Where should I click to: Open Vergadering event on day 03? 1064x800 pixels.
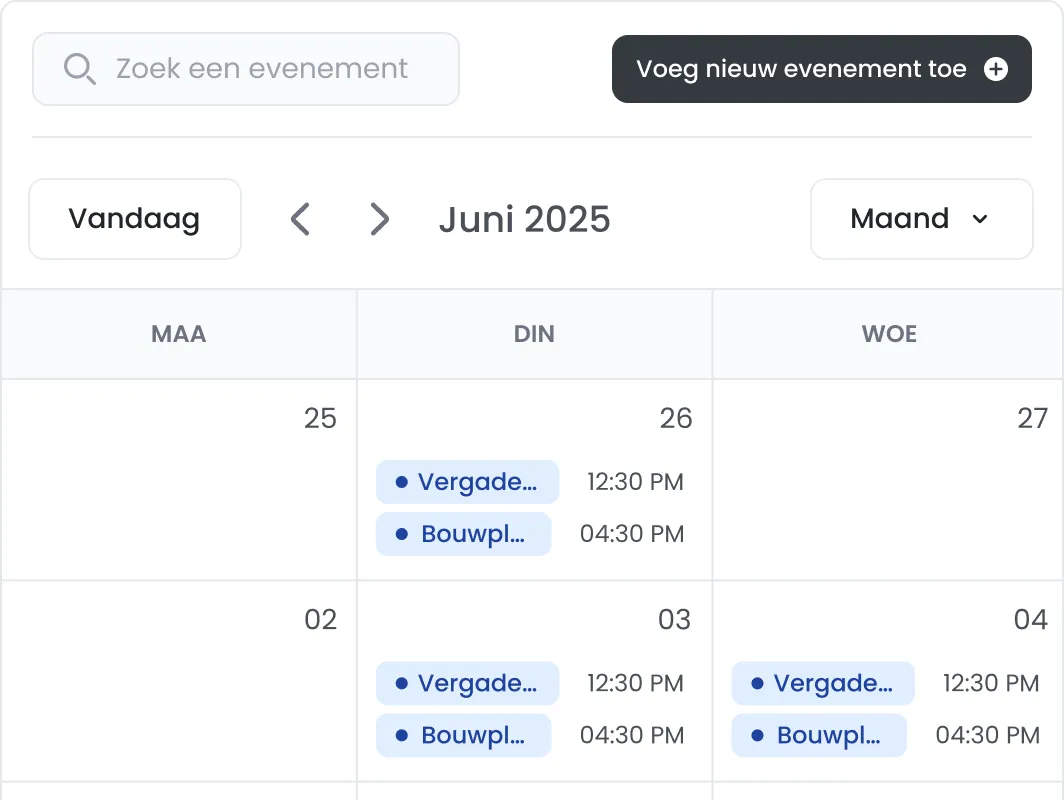467,684
